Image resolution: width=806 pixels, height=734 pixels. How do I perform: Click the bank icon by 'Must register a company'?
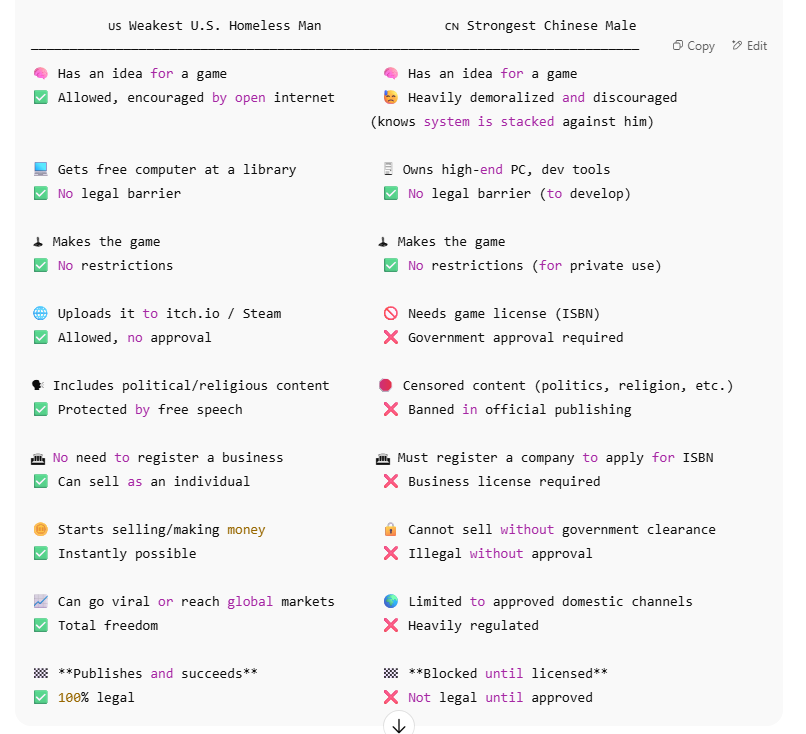[383, 458]
